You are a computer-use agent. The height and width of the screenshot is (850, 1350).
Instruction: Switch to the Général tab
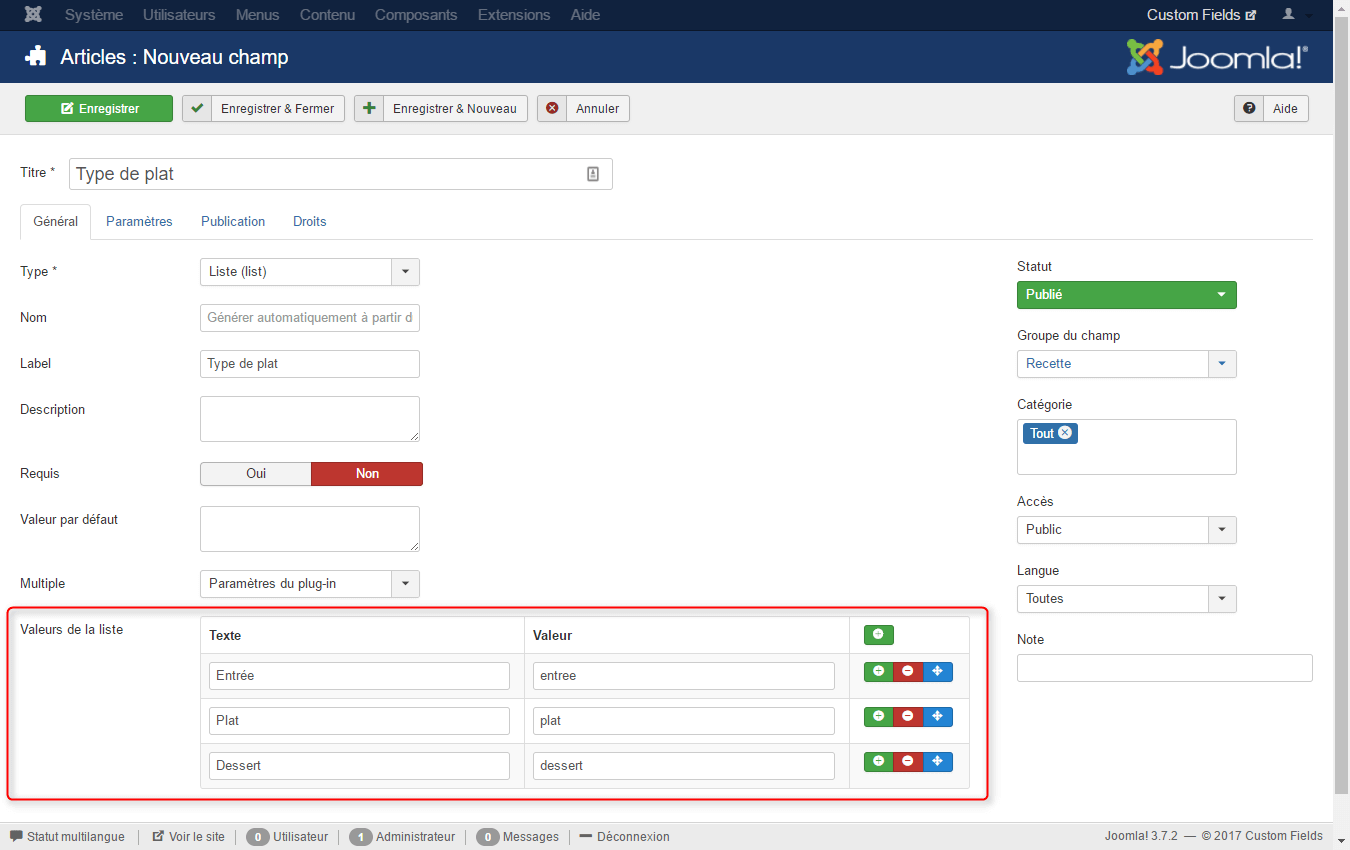(x=56, y=222)
